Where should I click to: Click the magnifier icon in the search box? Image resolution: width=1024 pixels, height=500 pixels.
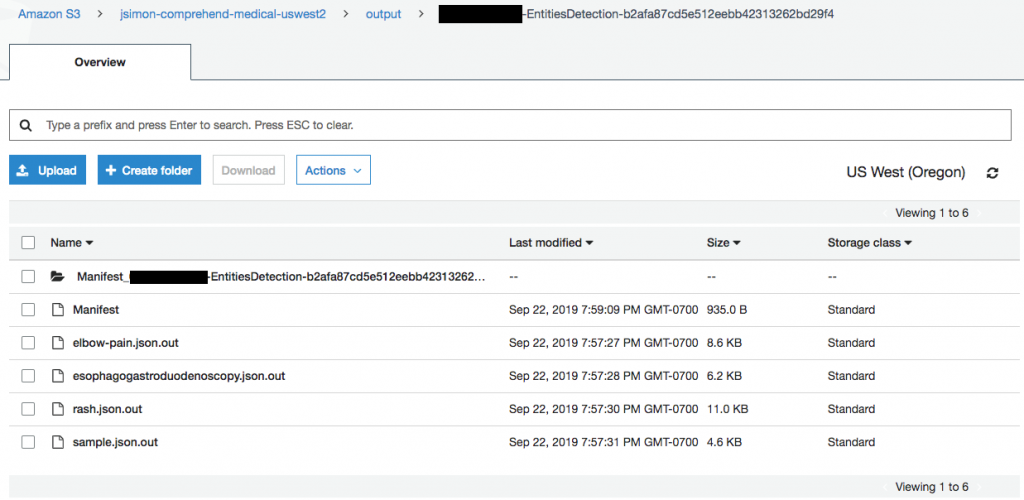click(25, 125)
